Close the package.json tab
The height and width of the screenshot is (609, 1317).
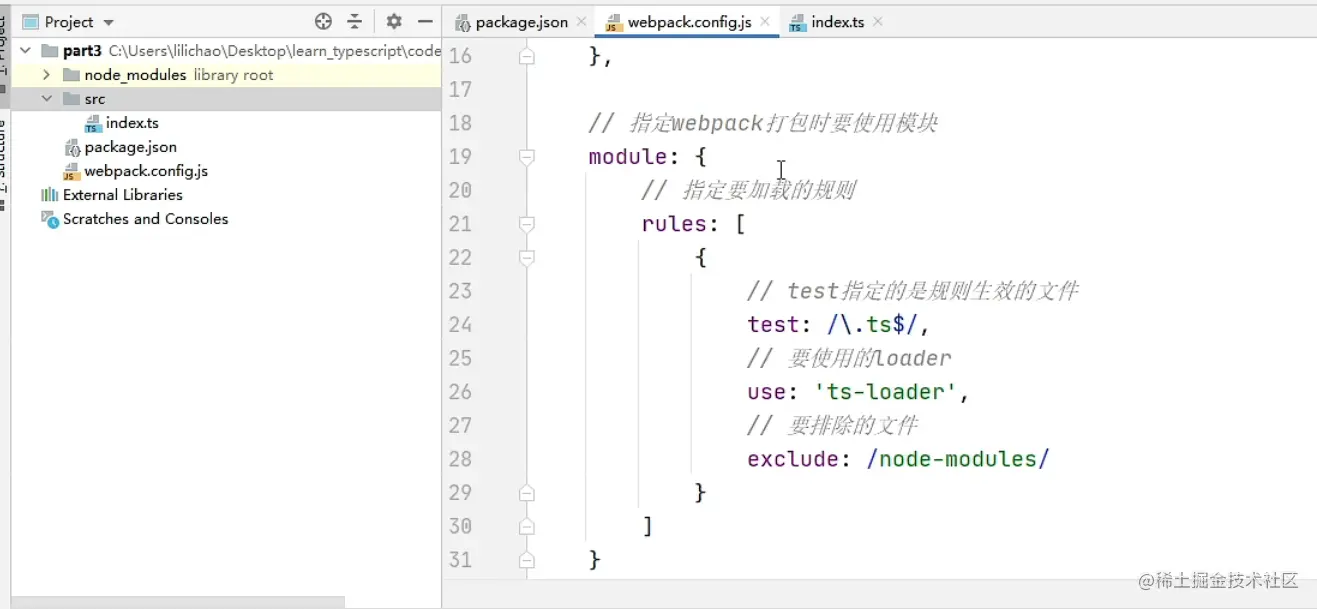coord(579,22)
